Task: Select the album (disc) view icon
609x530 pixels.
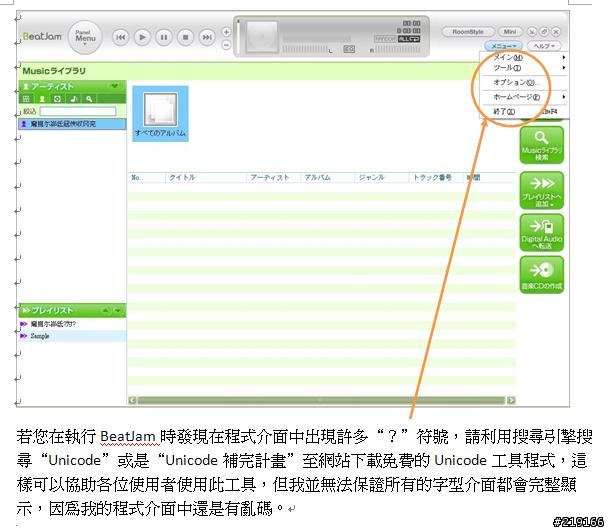Action: [57, 99]
